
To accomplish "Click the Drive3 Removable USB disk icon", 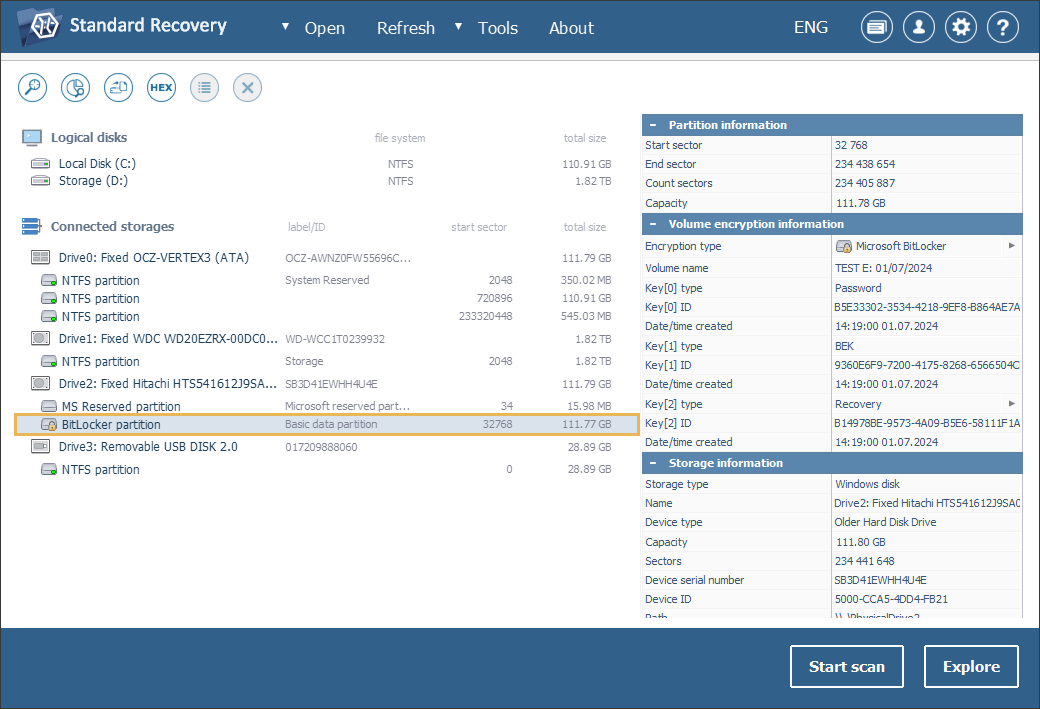I will [40, 446].
